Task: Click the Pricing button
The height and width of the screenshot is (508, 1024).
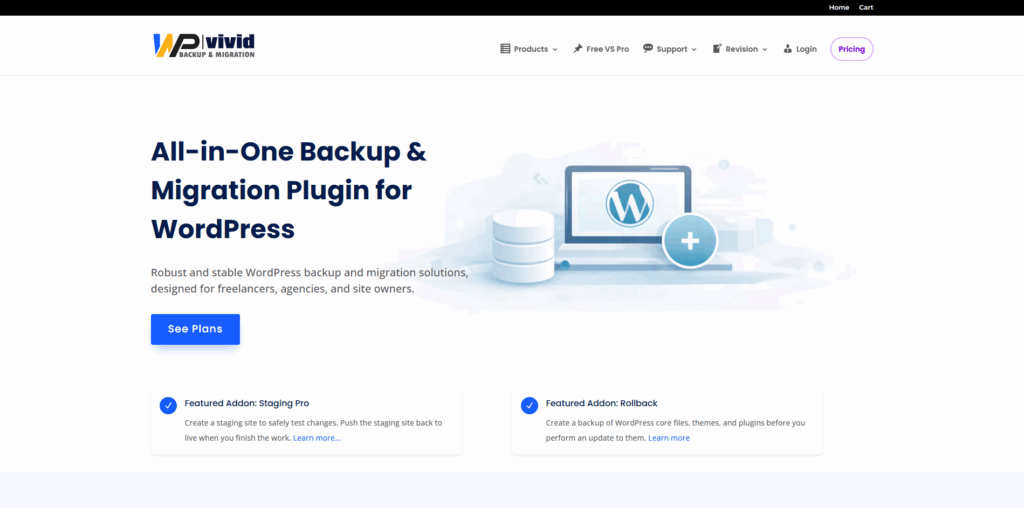Action: (x=852, y=49)
